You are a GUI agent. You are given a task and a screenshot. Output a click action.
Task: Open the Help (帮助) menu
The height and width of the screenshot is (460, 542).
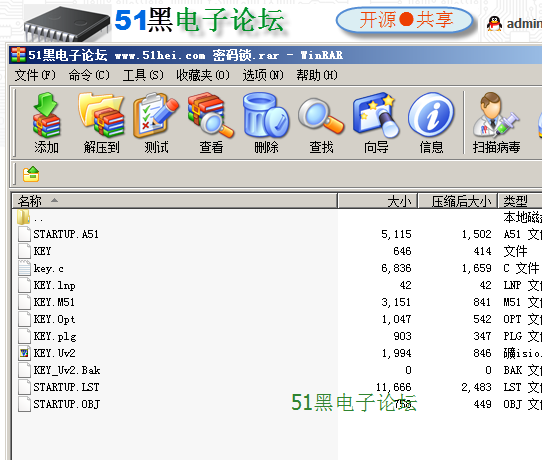click(x=317, y=75)
